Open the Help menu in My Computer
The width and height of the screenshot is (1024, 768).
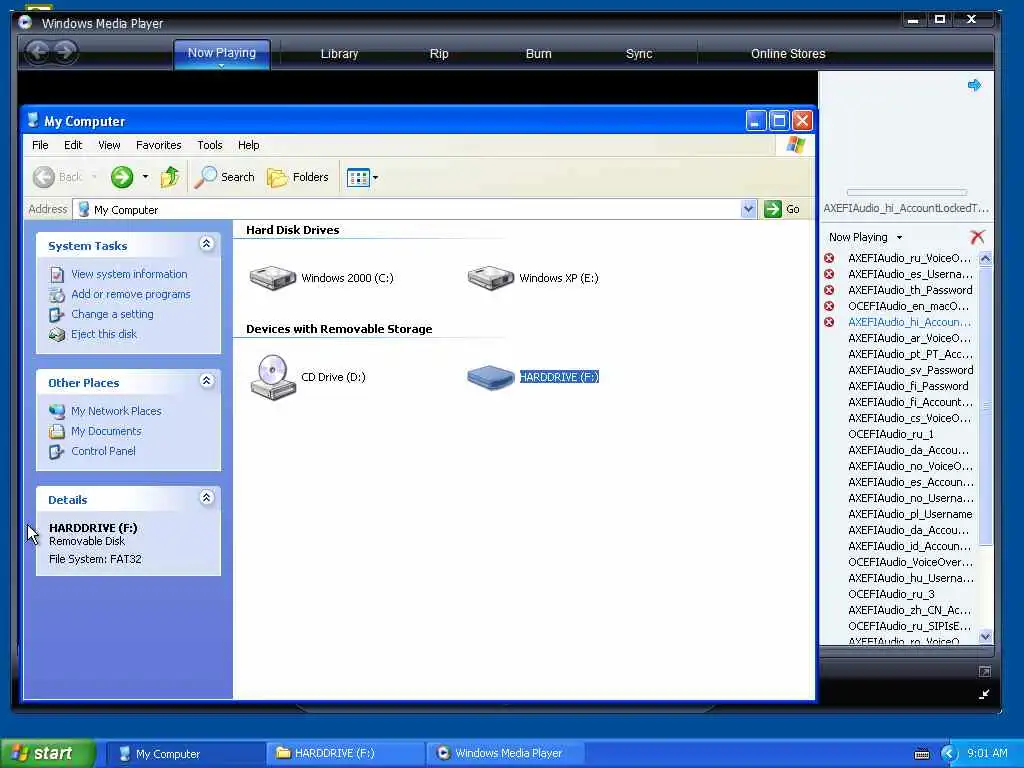(x=248, y=145)
